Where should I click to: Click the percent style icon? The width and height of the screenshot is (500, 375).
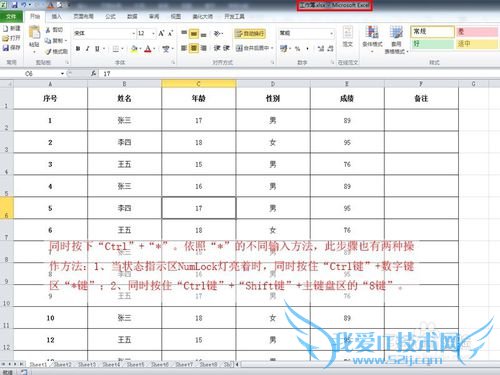pos(297,49)
